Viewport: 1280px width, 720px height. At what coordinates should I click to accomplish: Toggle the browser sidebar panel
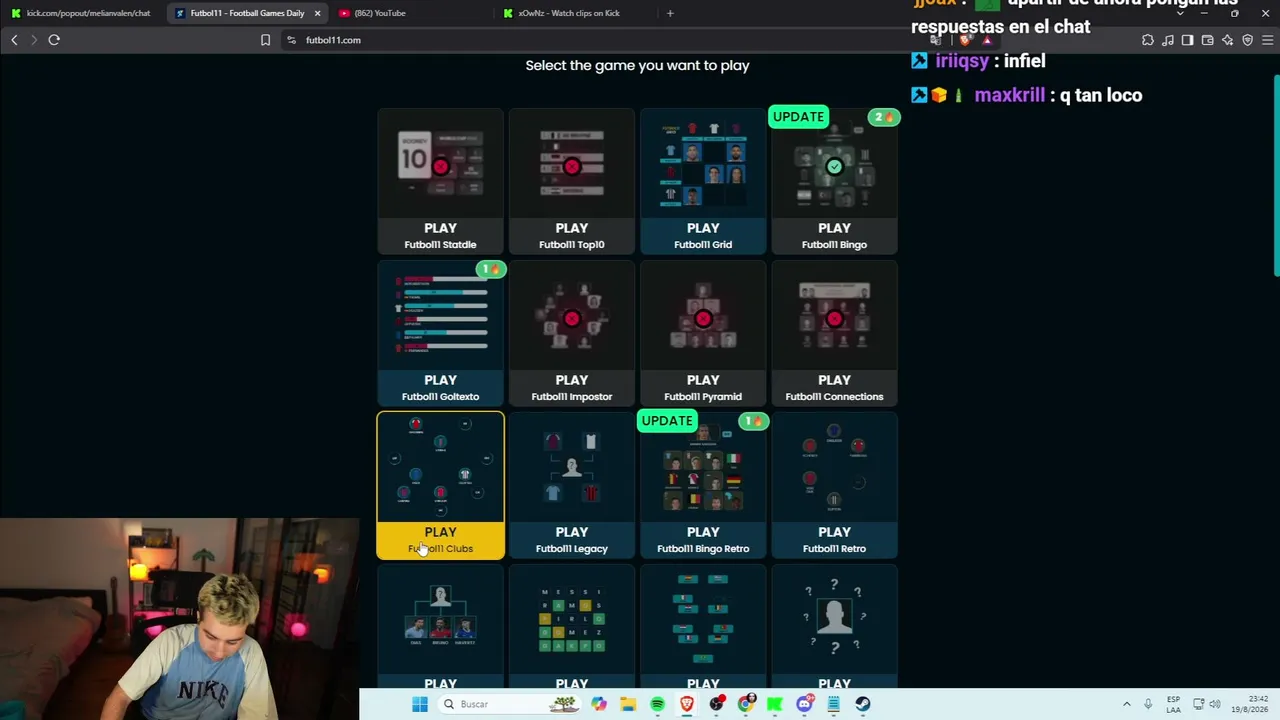point(1187,40)
